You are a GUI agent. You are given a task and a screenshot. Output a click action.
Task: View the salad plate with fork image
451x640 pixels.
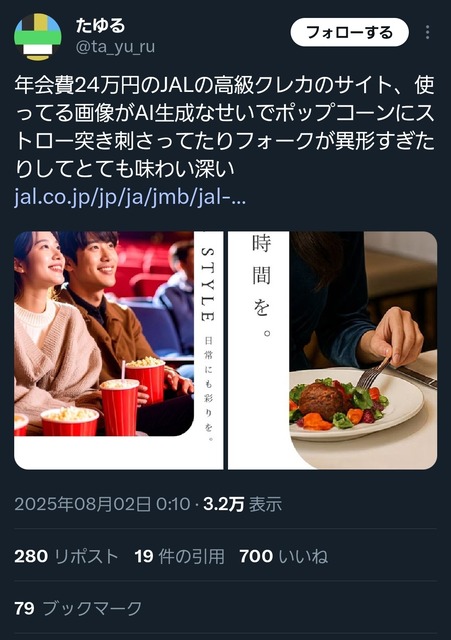[332, 350]
